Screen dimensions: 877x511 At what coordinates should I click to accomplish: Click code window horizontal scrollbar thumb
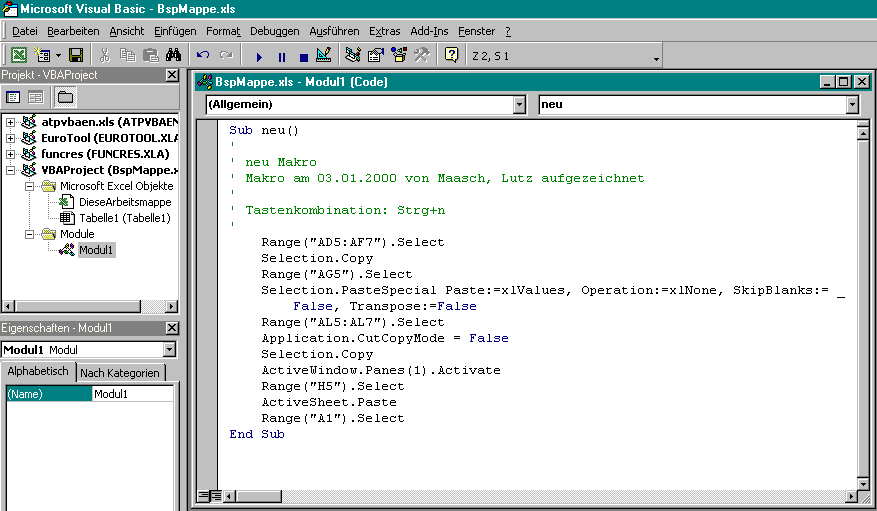click(258, 496)
